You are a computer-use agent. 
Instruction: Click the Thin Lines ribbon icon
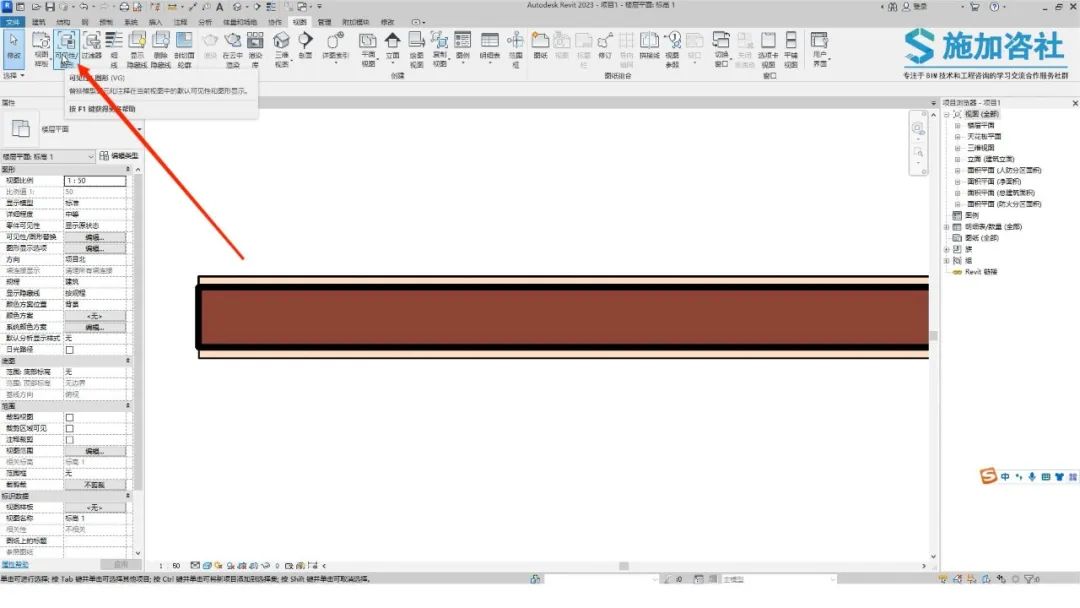(x=113, y=46)
